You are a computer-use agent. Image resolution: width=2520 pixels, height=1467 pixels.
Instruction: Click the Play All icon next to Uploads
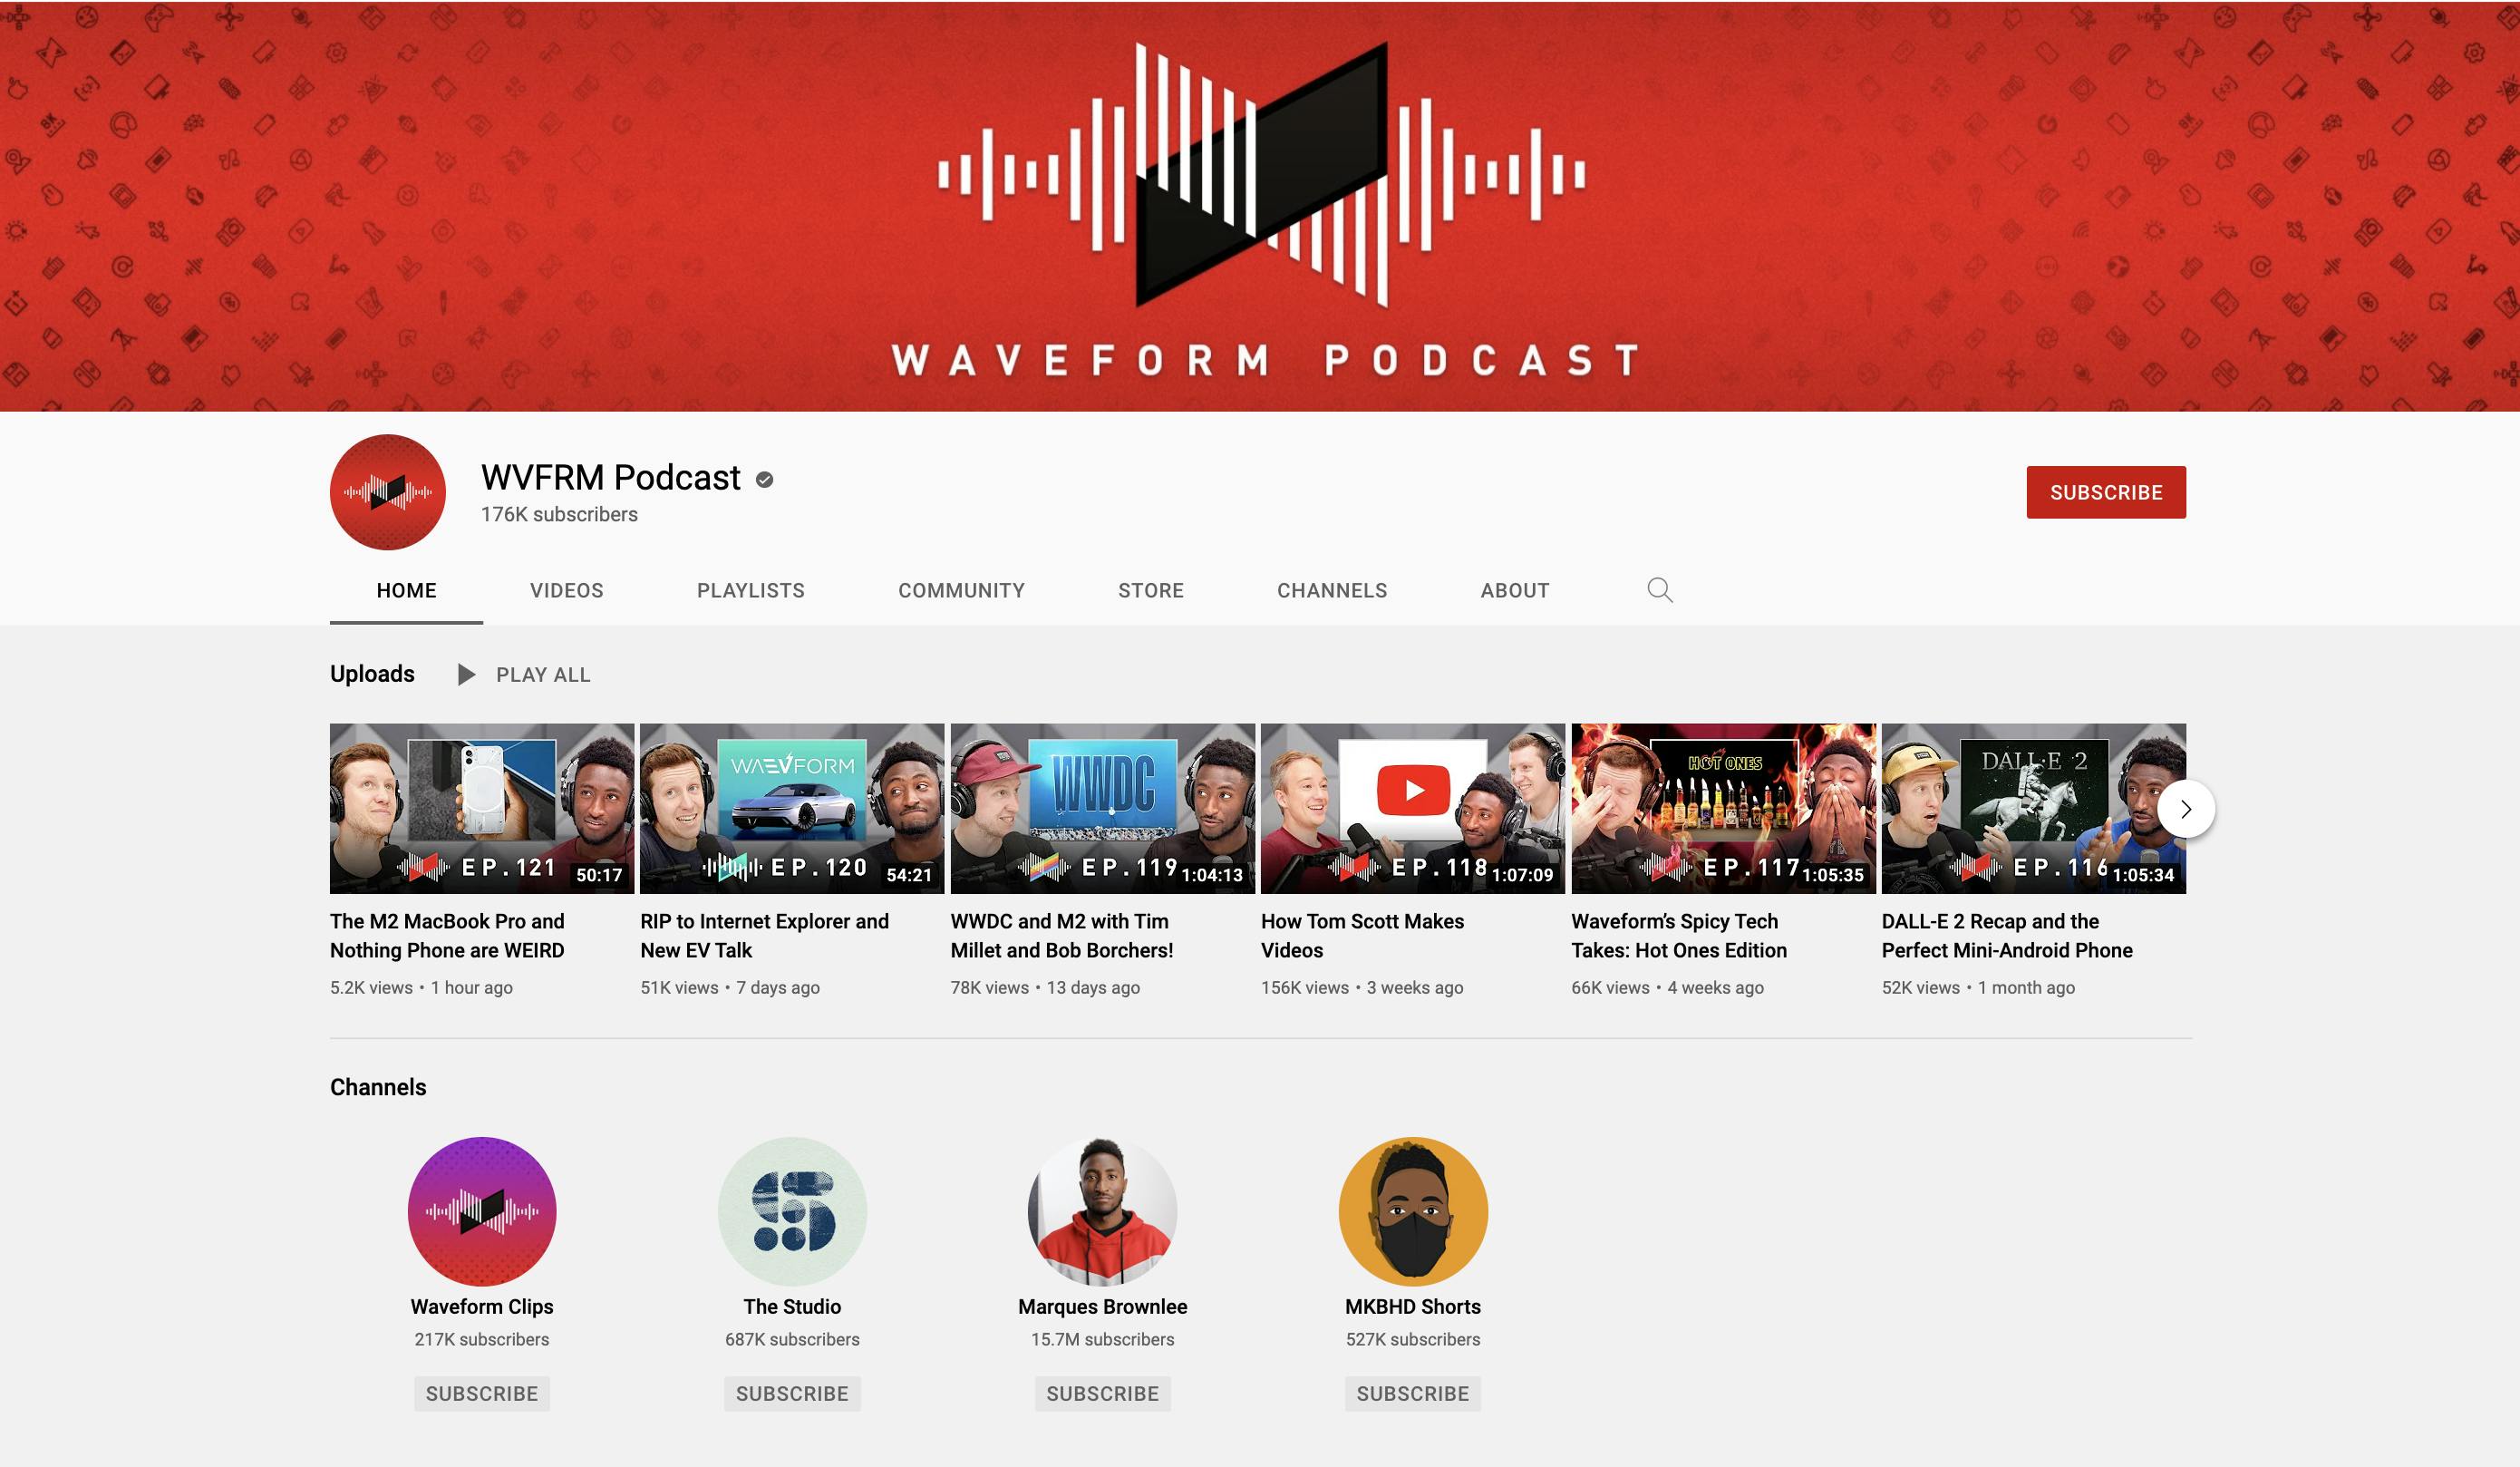point(466,674)
